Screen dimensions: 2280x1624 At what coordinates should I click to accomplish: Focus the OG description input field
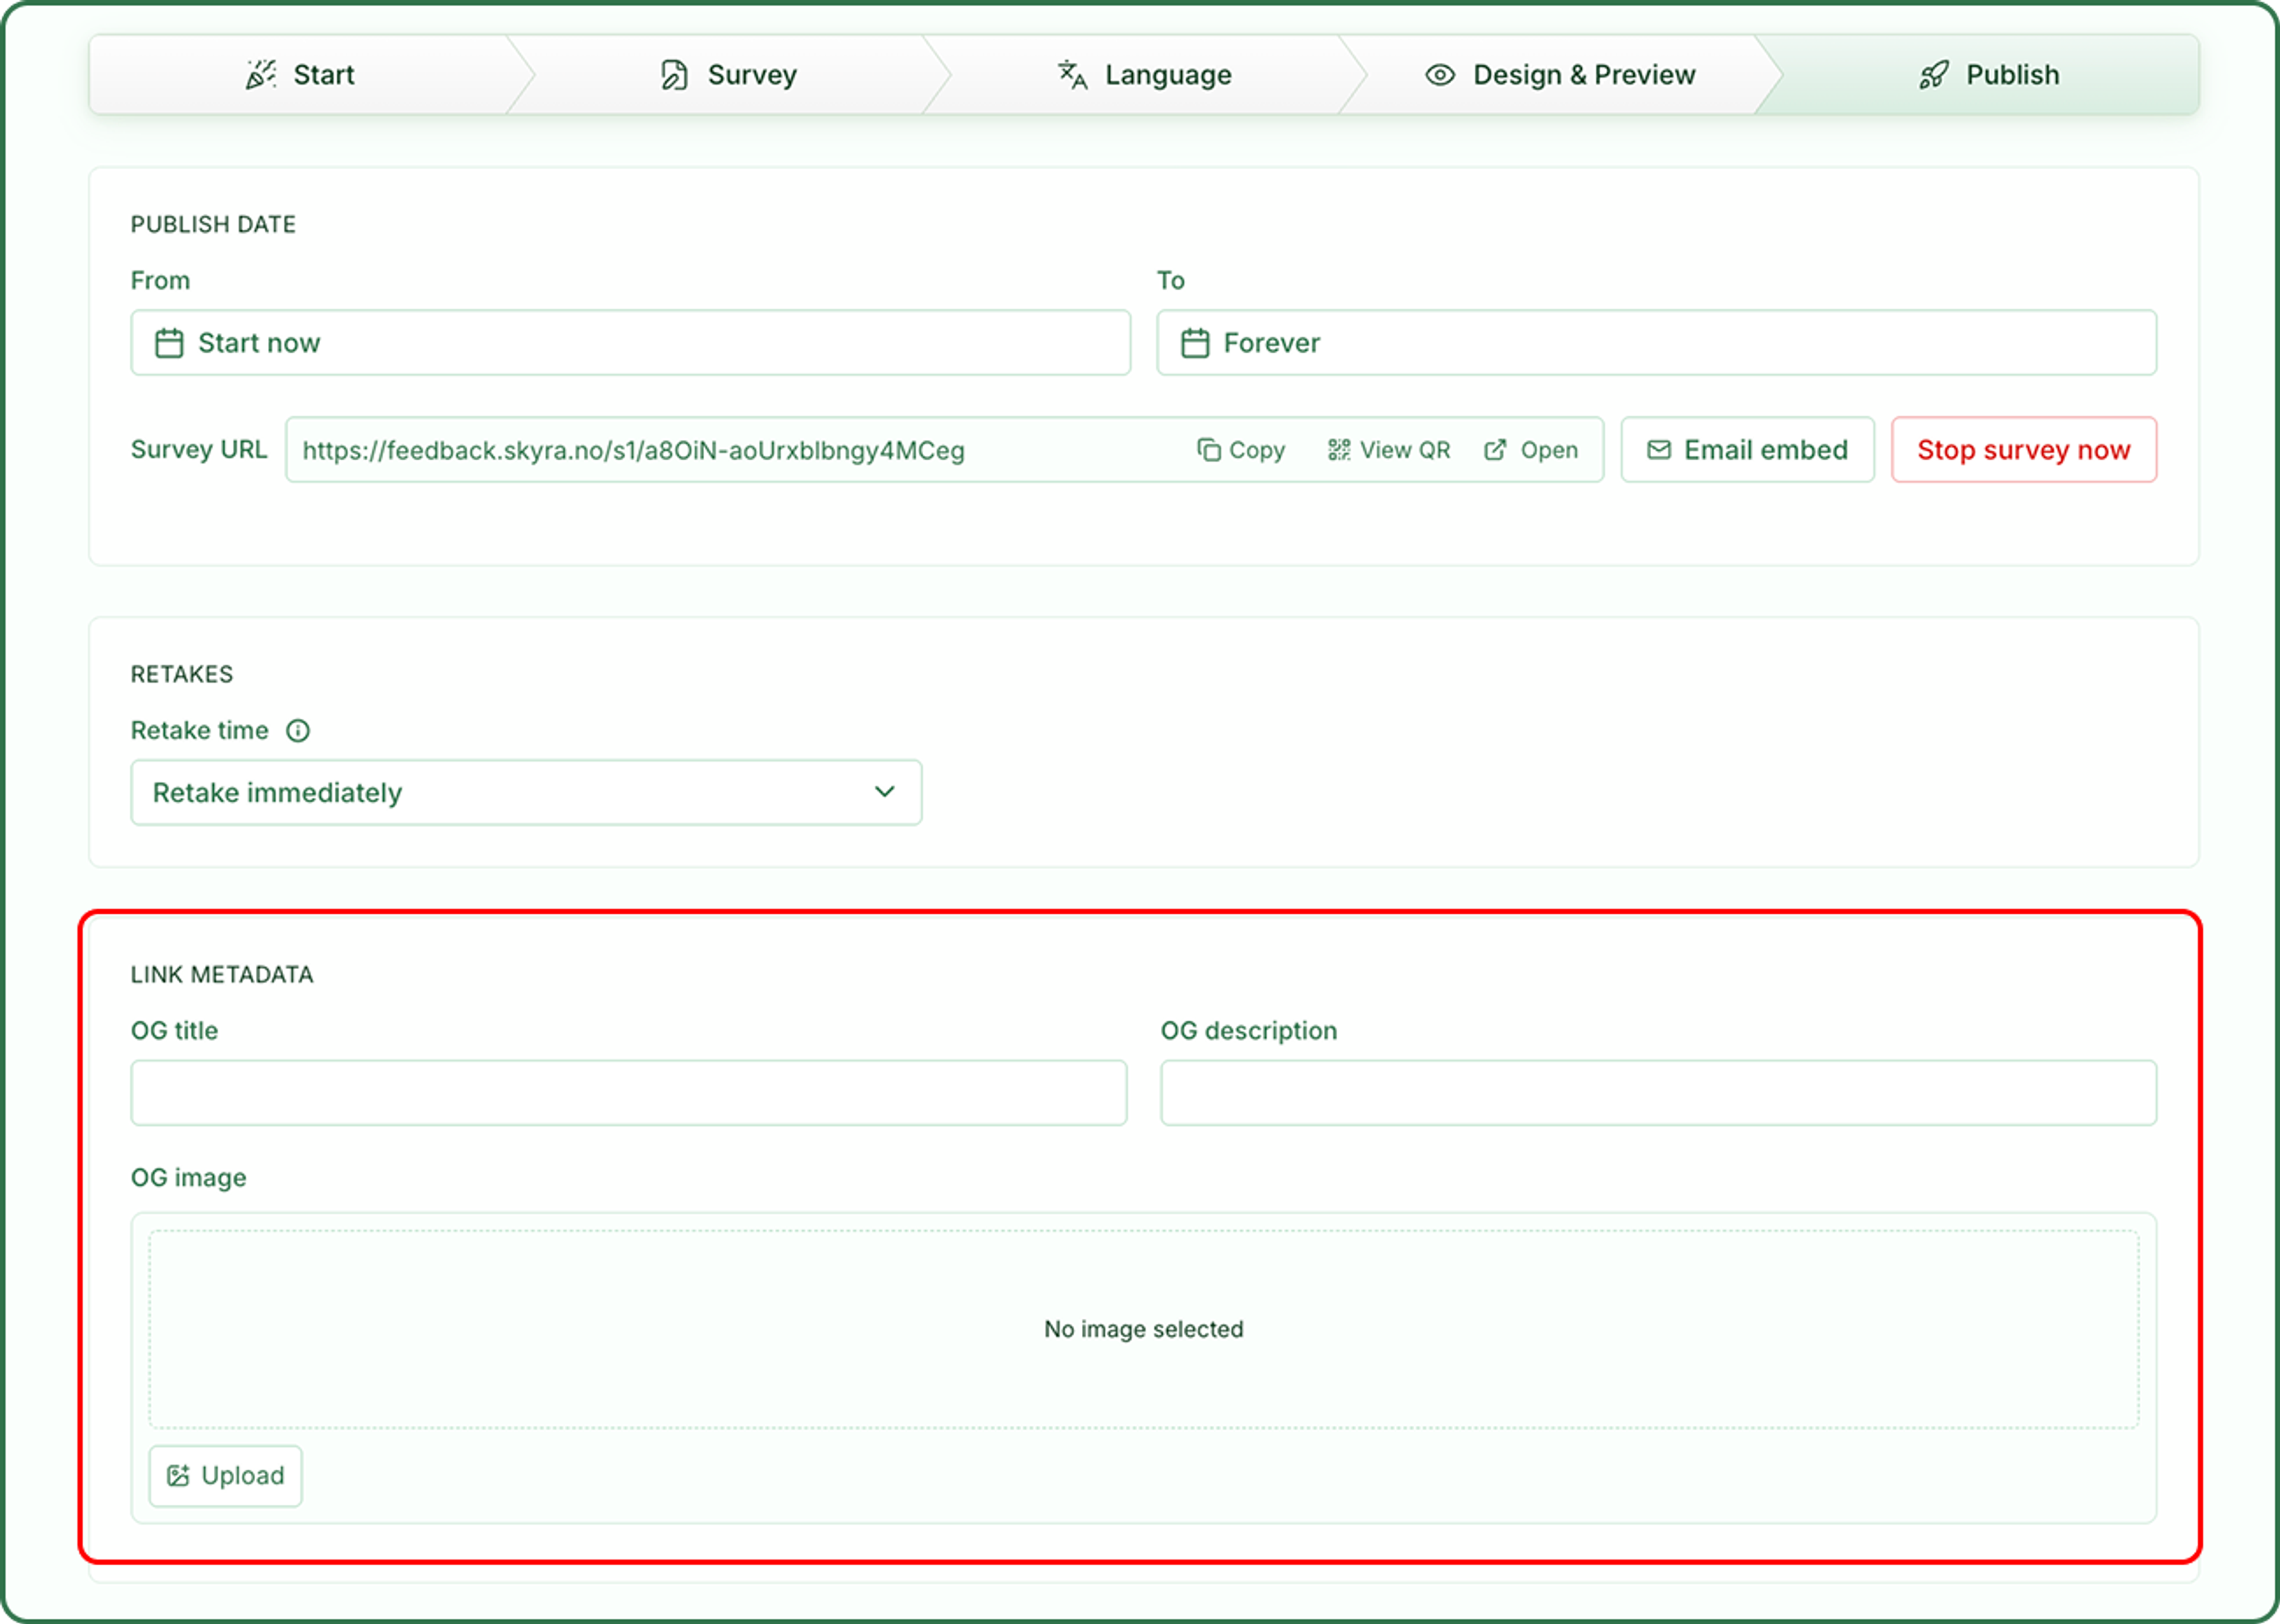point(1658,1093)
